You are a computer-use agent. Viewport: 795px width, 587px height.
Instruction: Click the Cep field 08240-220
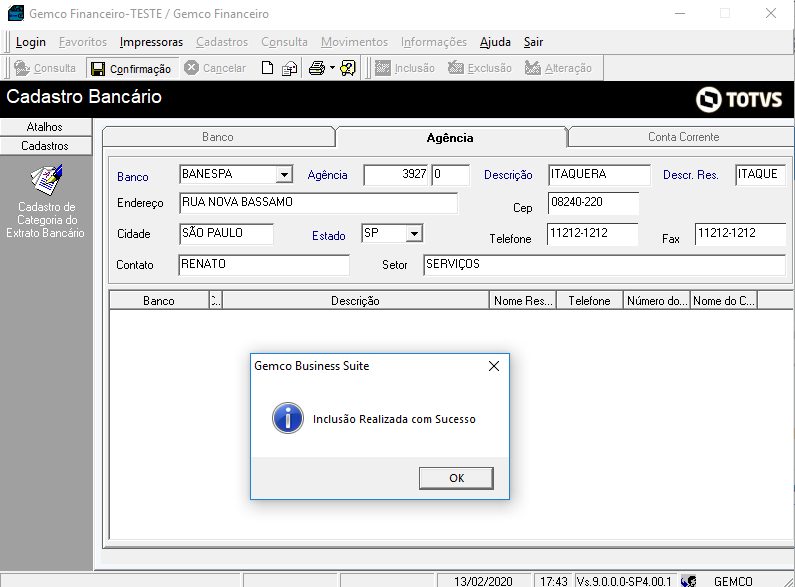pos(593,202)
